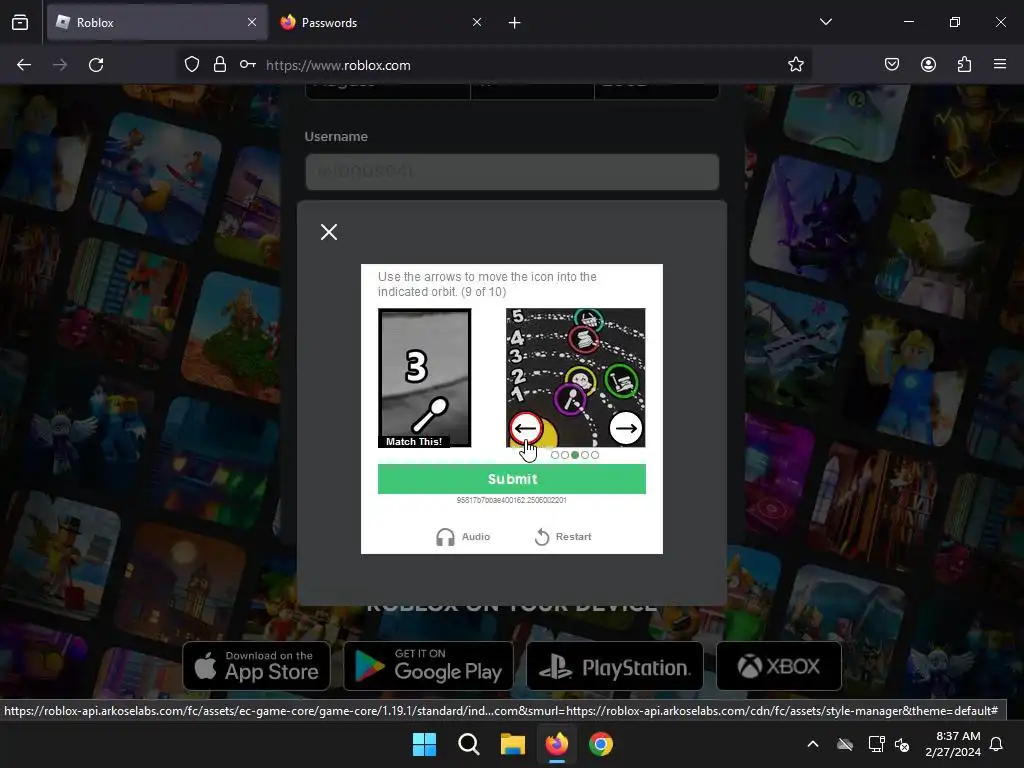The image size is (1024, 768).
Task: Launch Google Chrome from taskbar
Action: 601,744
